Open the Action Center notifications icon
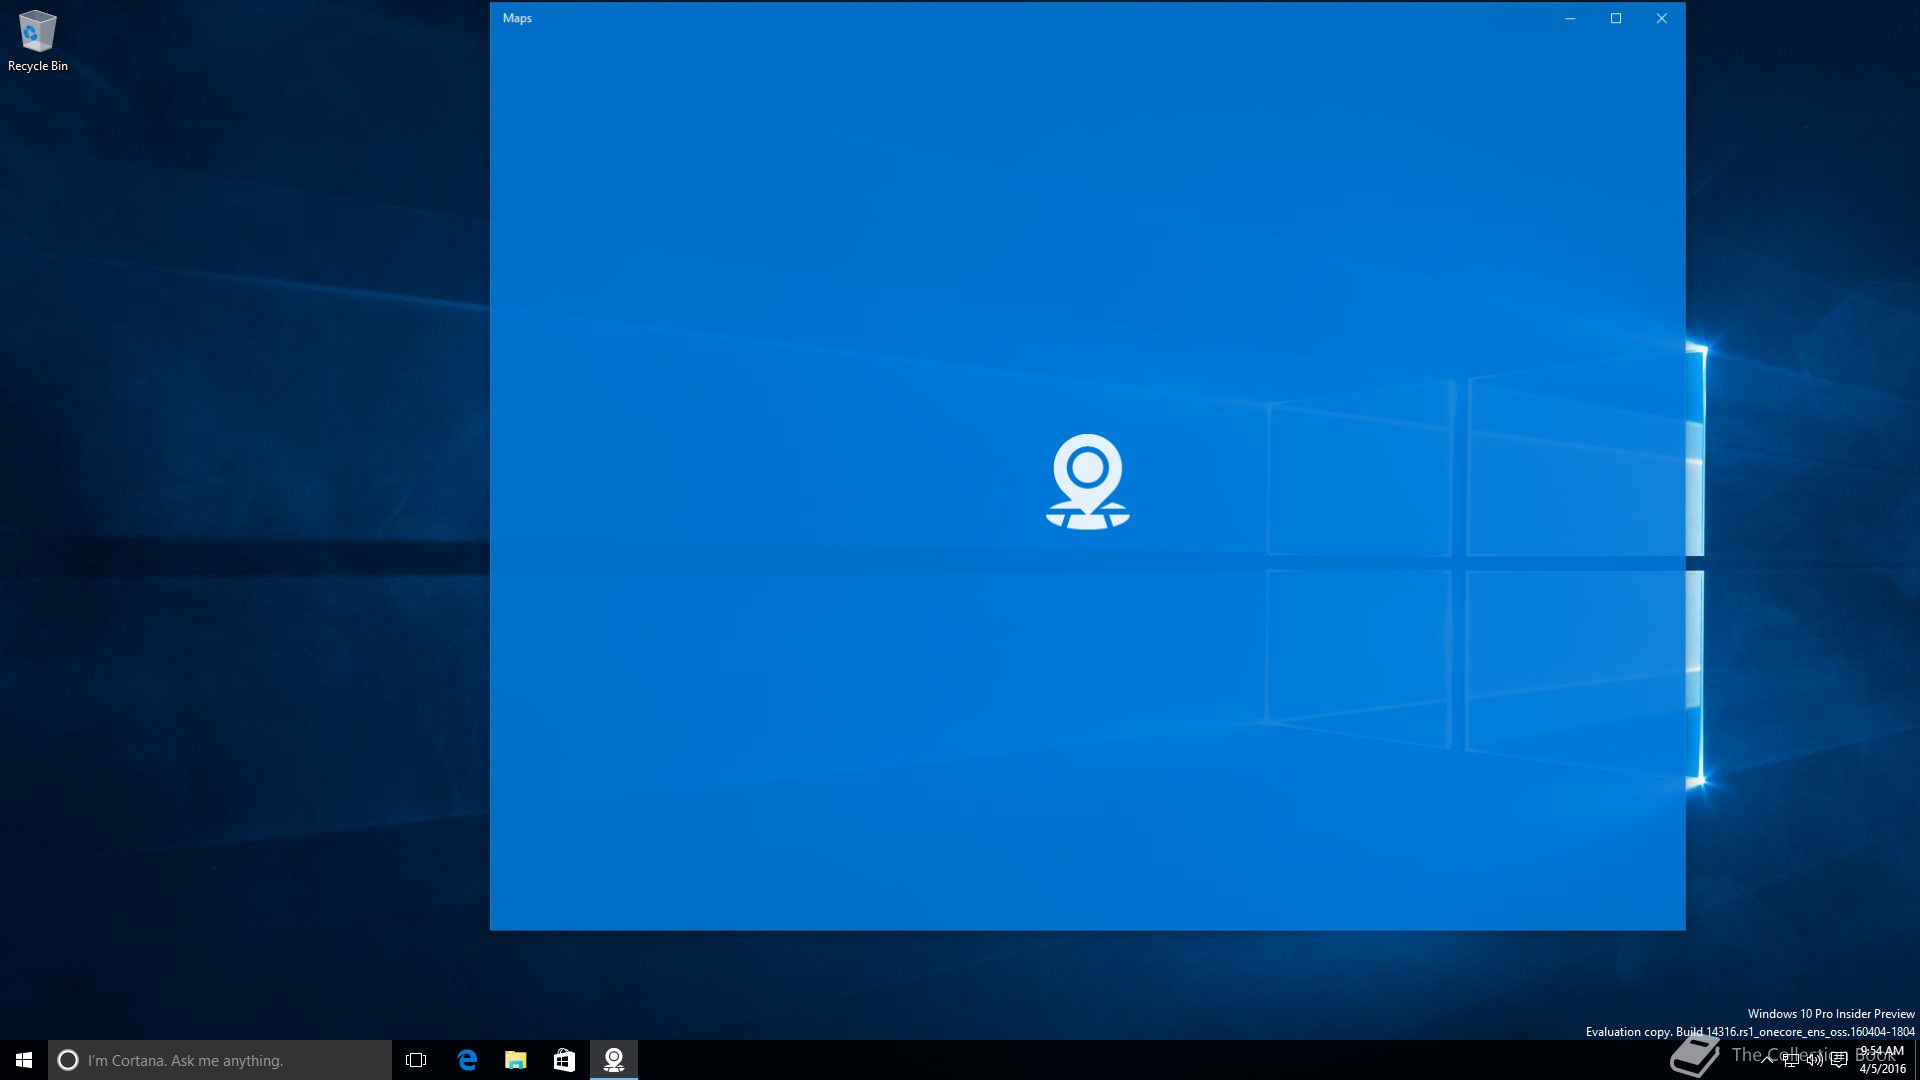1920x1080 pixels. pos(1838,1060)
